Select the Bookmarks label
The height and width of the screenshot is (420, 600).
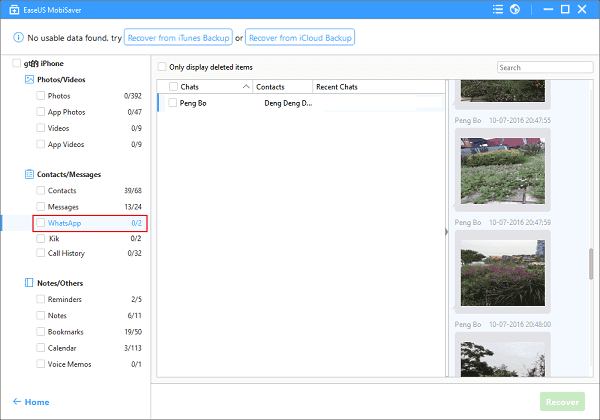pyautogui.click(x=65, y=332)
